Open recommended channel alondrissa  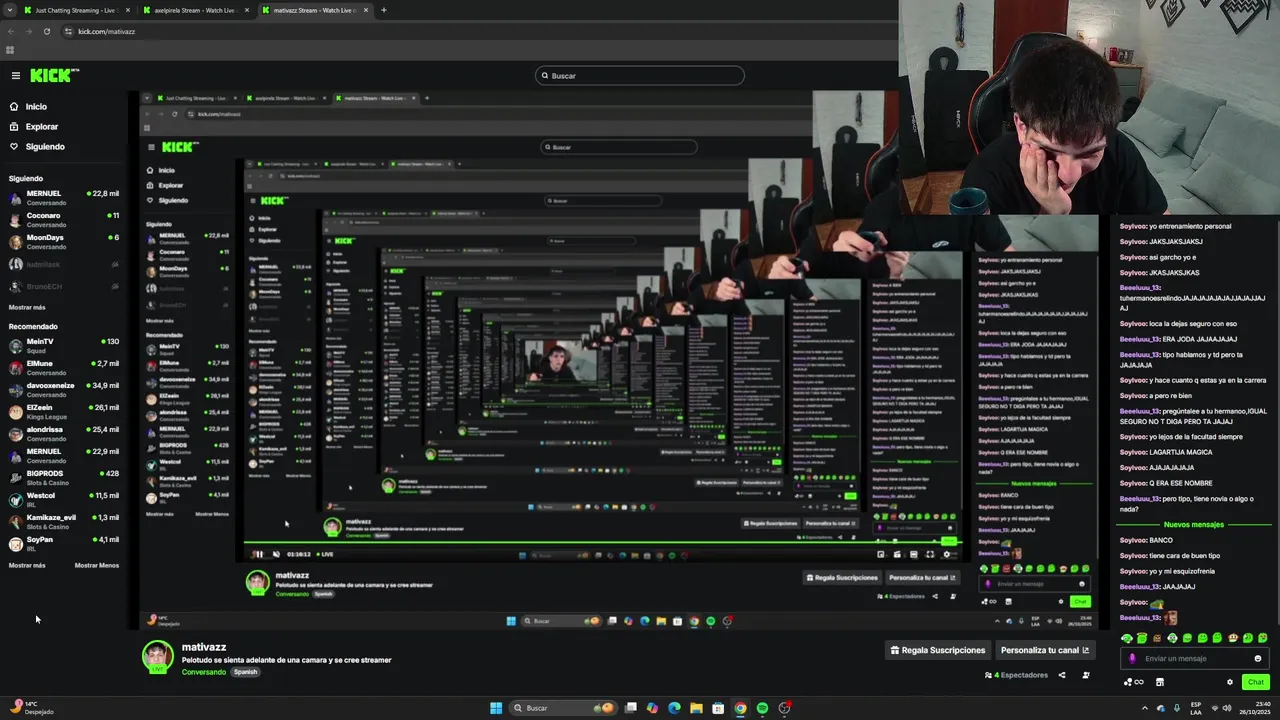(64, 433)
